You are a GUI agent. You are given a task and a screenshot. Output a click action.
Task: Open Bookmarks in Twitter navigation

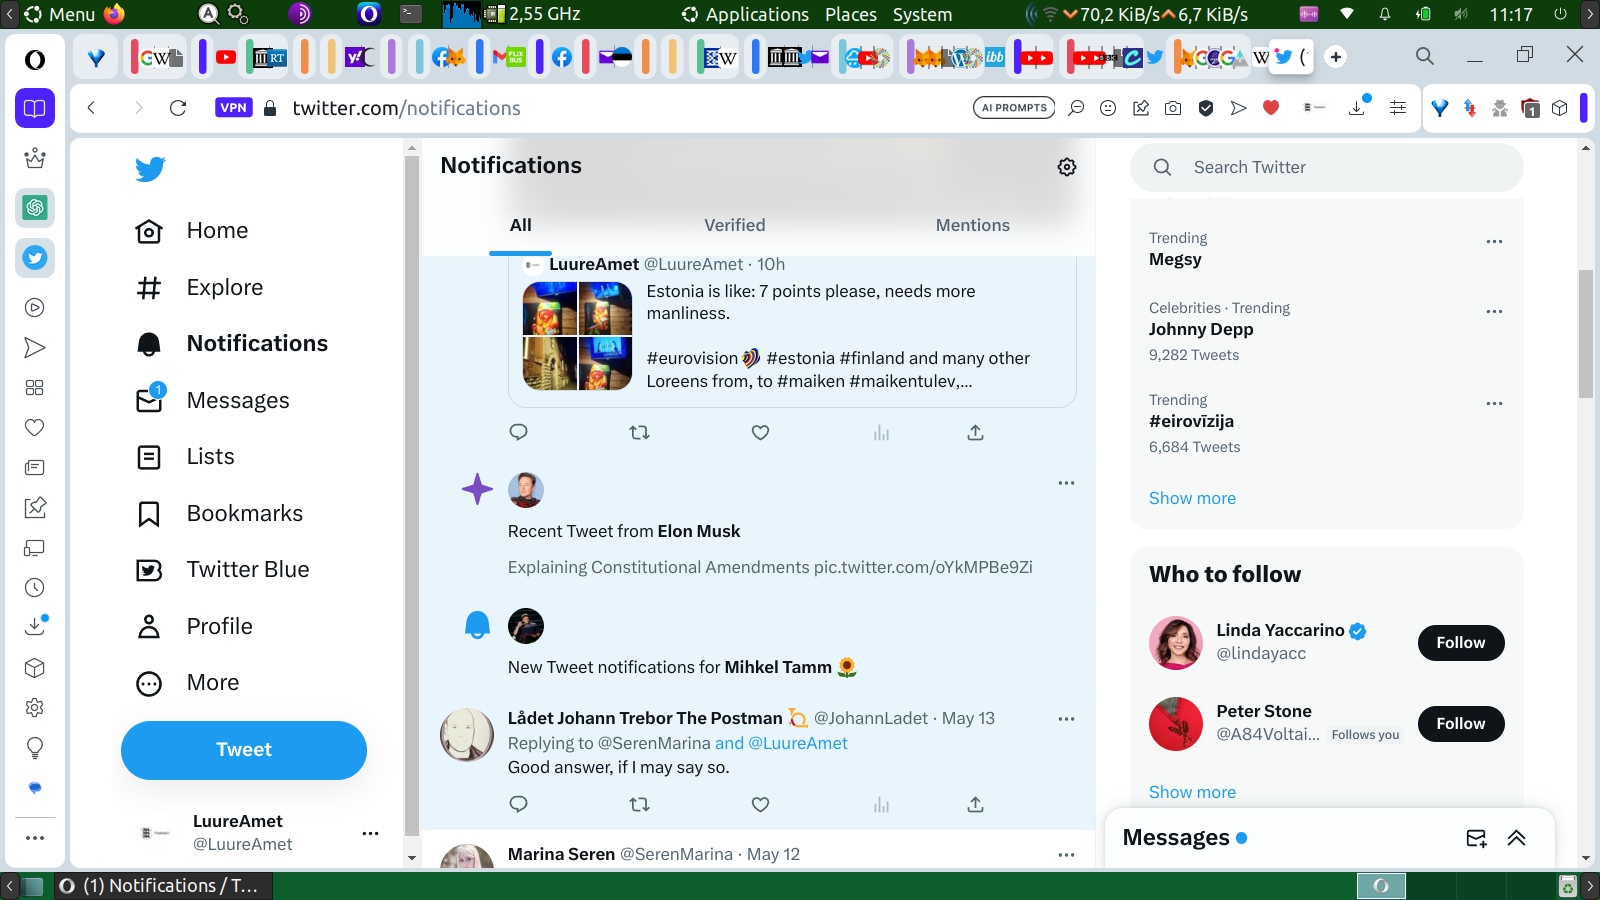220,514
